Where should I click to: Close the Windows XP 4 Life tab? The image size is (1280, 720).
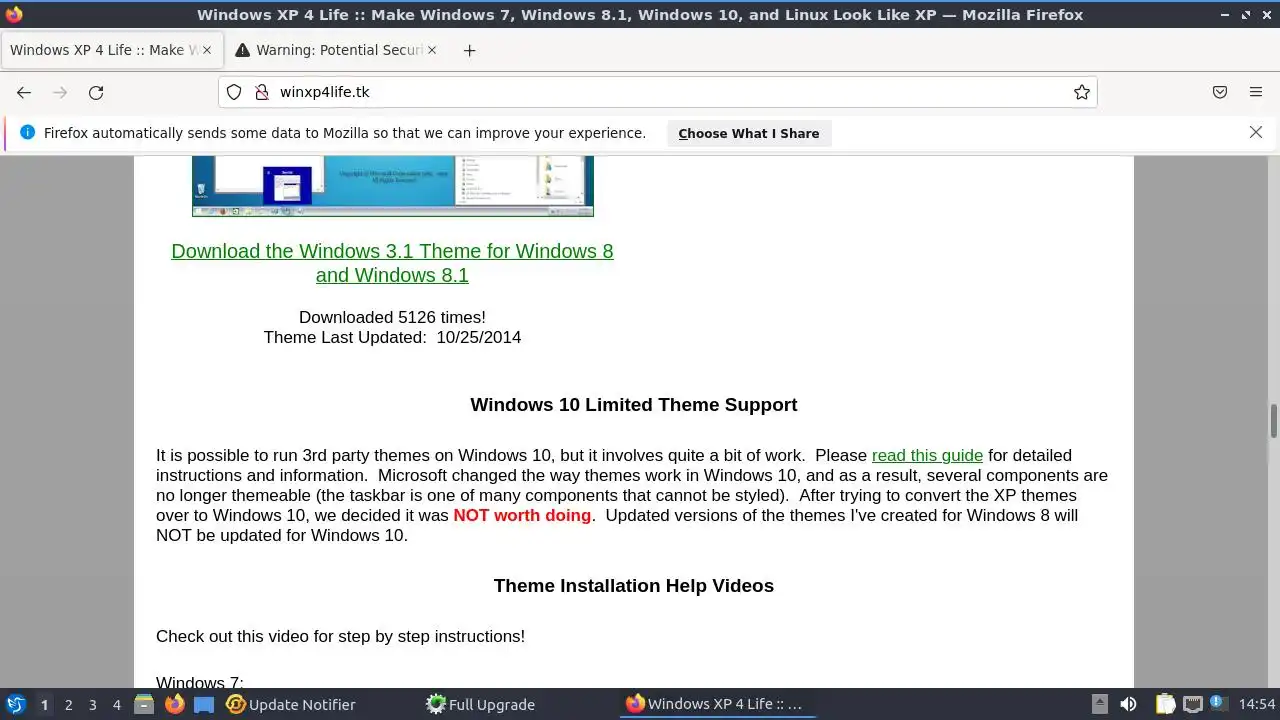[x=206, y=50]
